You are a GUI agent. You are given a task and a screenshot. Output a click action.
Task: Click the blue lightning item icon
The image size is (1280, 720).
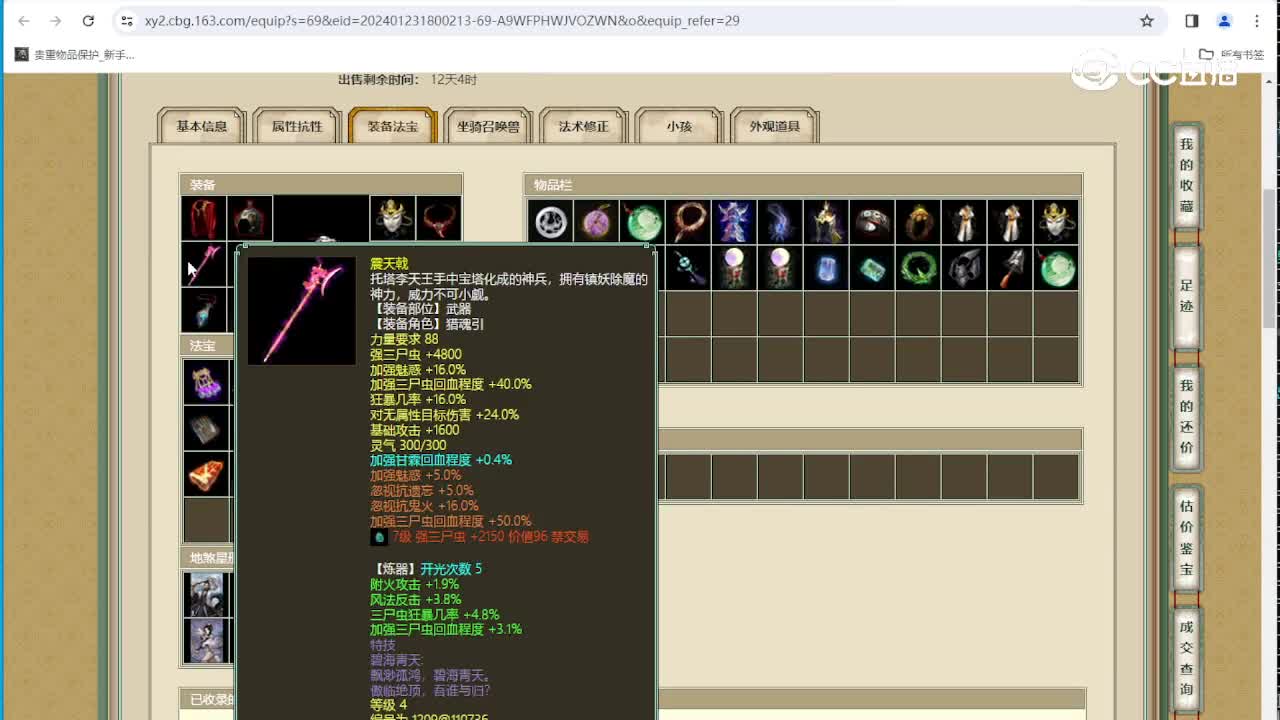click(x=780, y=222)
